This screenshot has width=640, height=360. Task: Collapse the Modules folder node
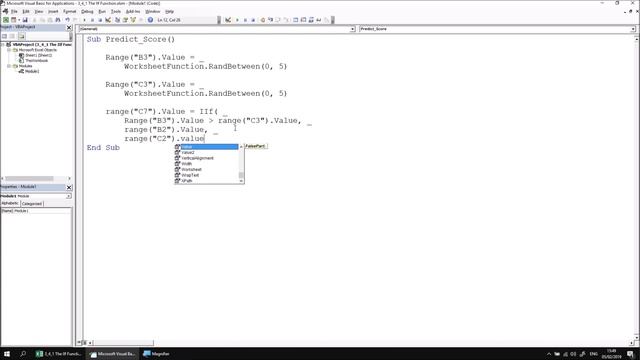(x=9, y=66)
